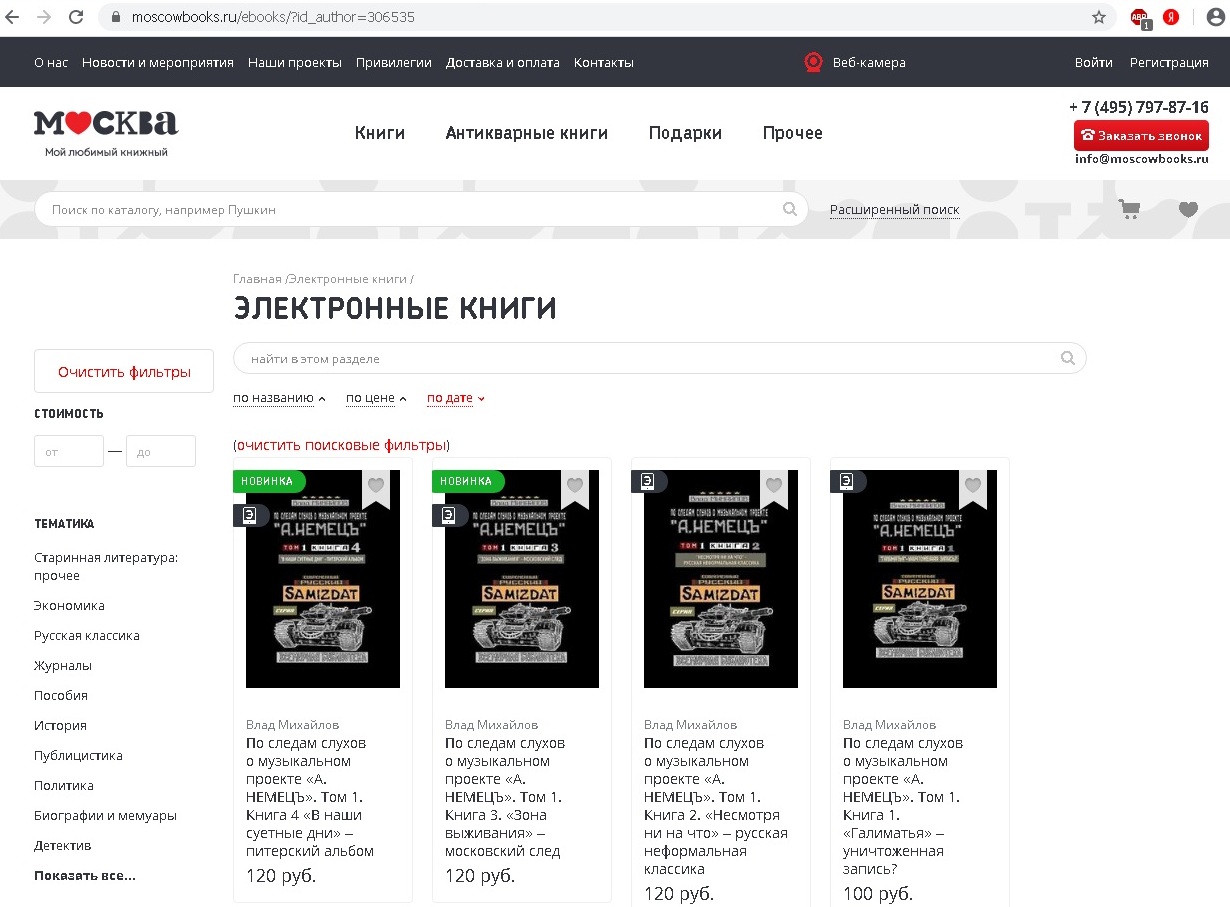1230x907 pixels.
Task: Click the minimum price 'от' field
Action: pyautogui.click(x=69, y=451)
